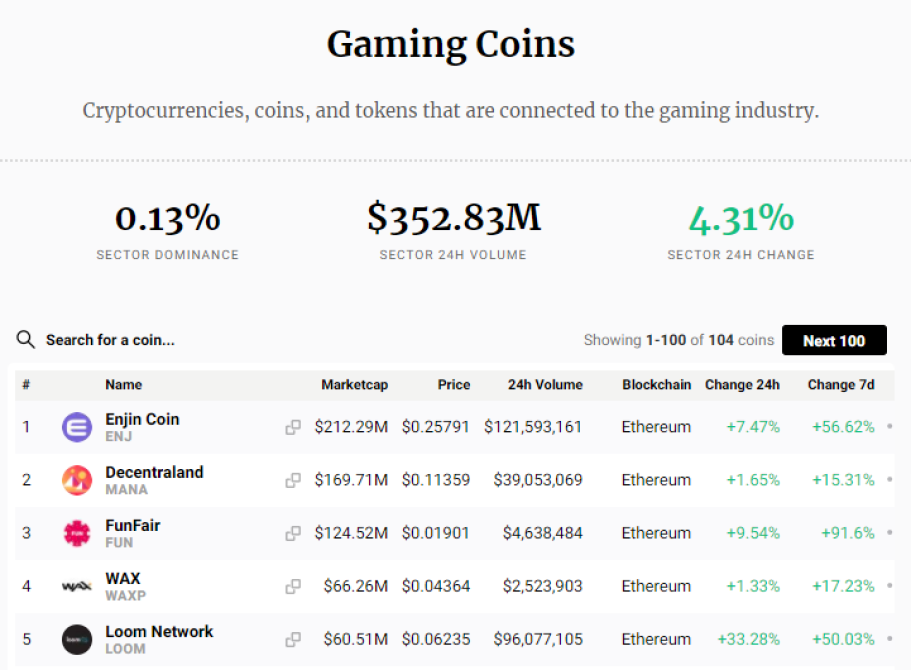
Task: Click the FunFair logo icon
Action: tap(77, 533)
